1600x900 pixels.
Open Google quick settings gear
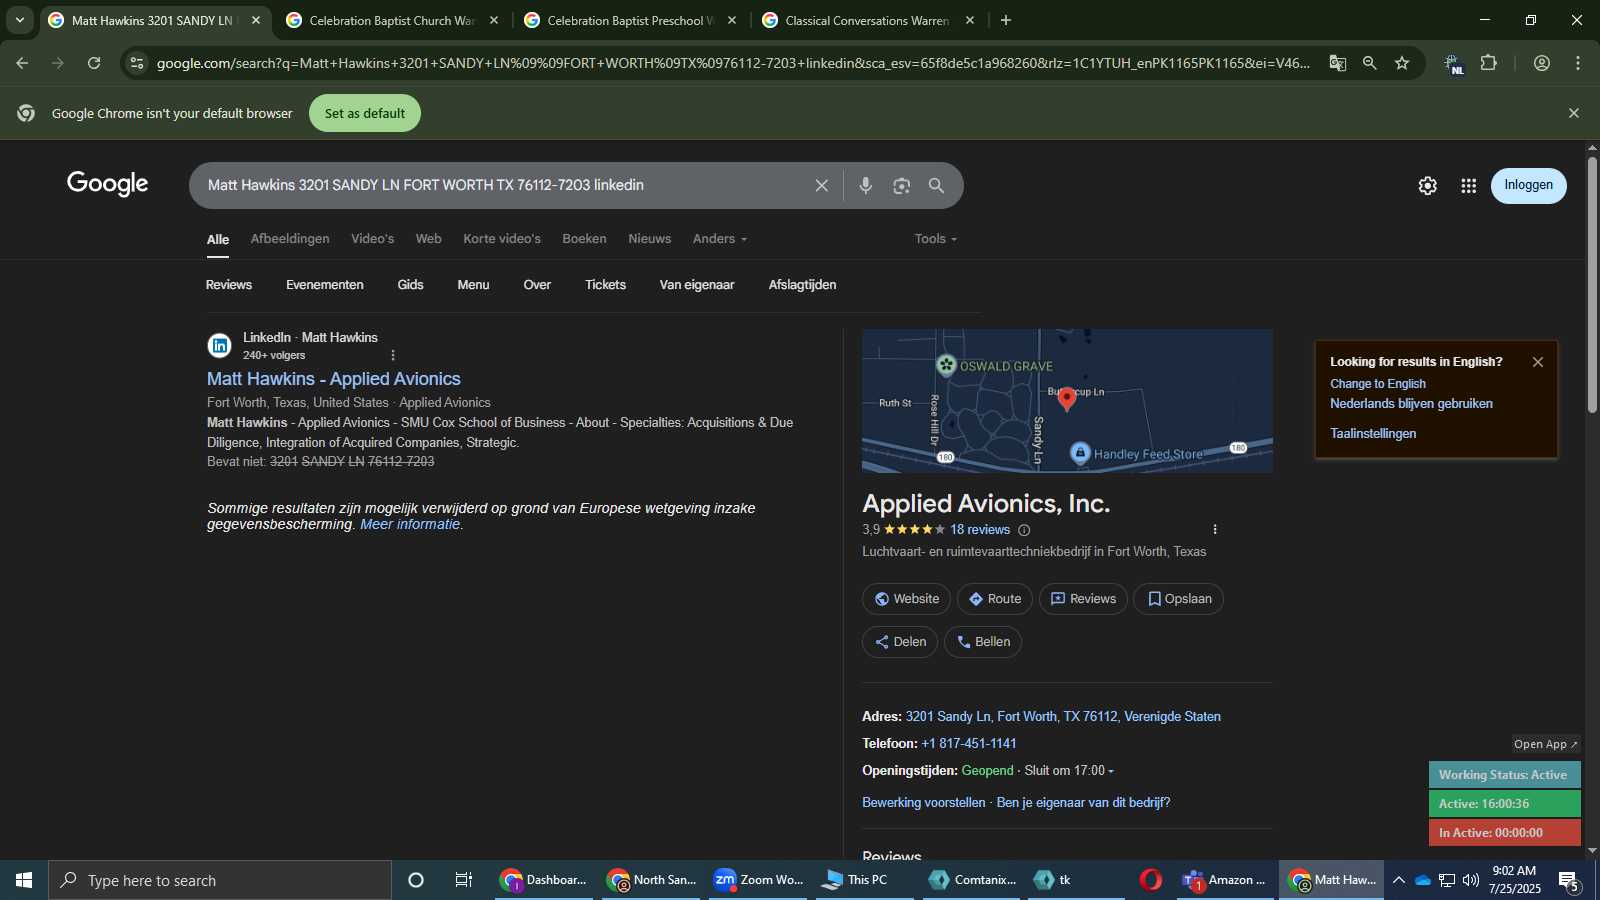1427,186
